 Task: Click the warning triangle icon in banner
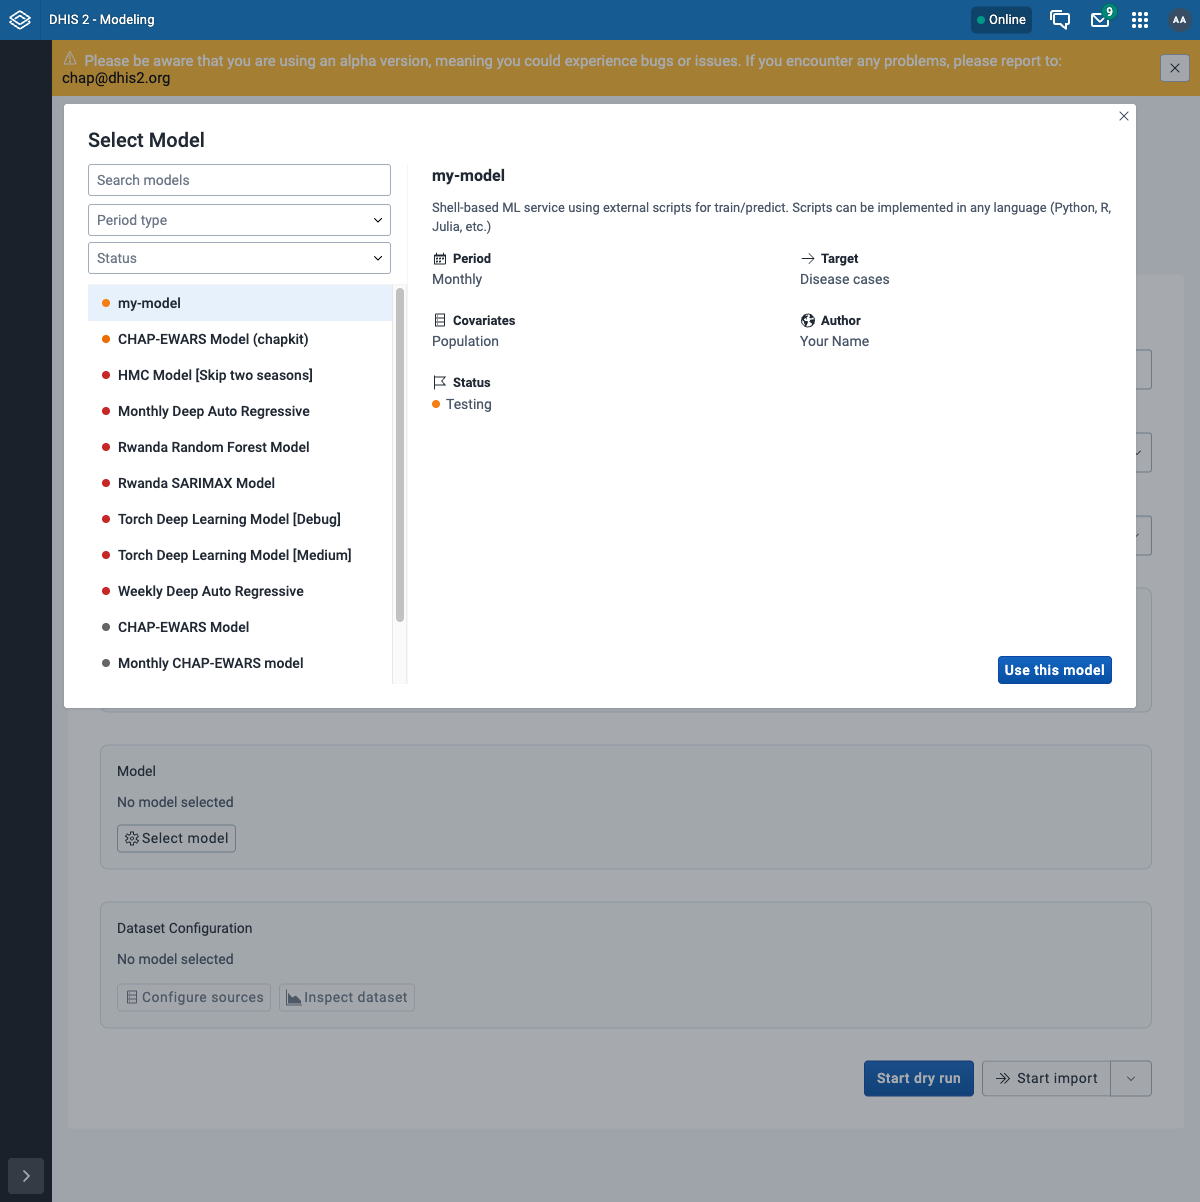coord(70,59)
